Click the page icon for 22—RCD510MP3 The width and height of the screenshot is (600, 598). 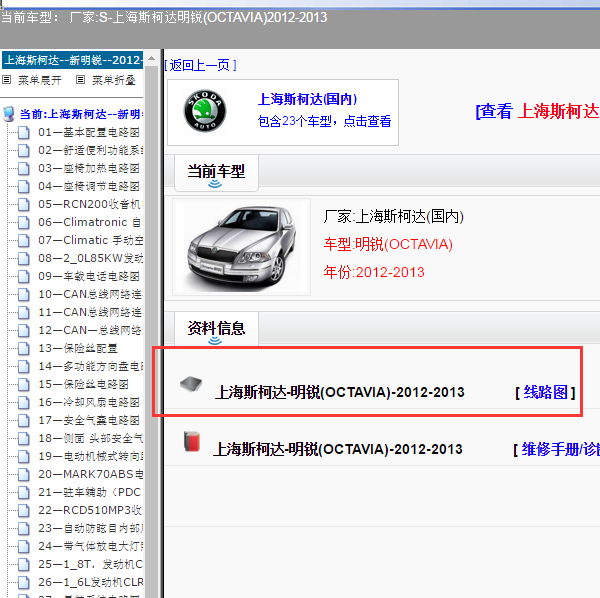24,510
